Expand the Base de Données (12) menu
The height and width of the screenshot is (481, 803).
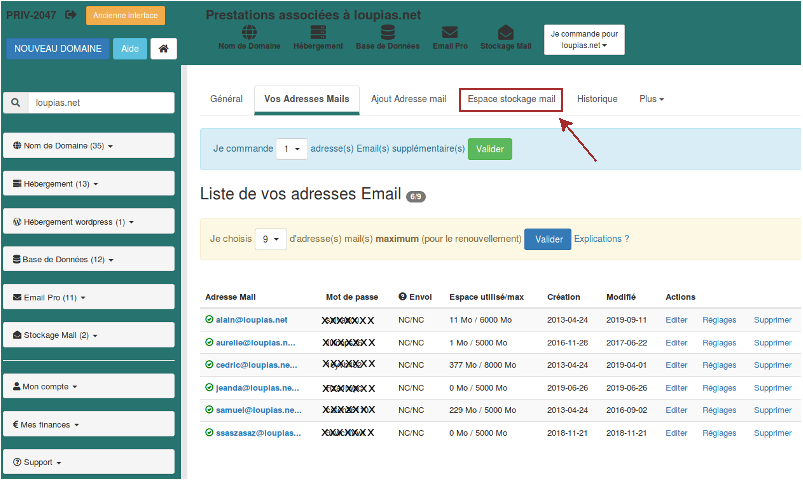(89, 259)
